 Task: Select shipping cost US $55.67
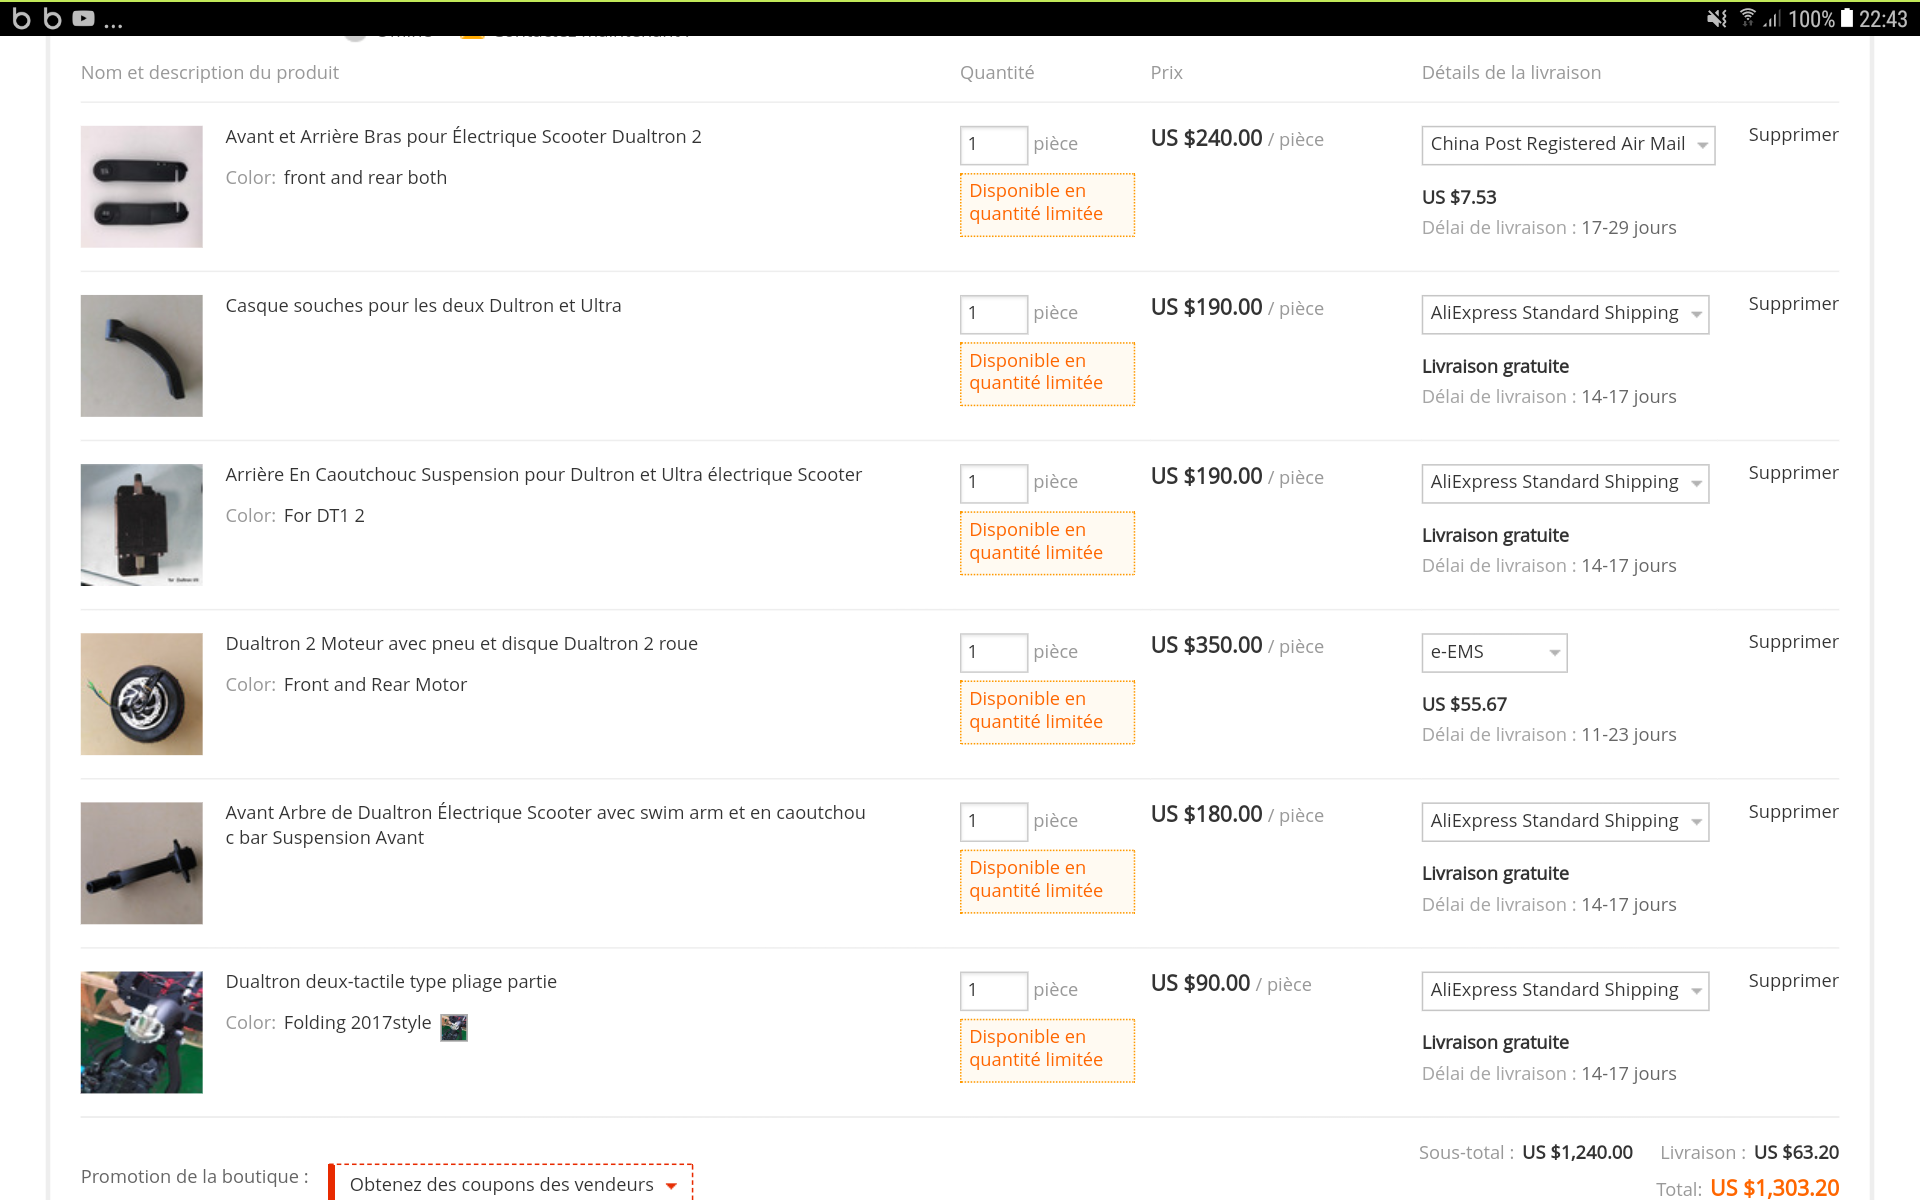(1464, 705)
